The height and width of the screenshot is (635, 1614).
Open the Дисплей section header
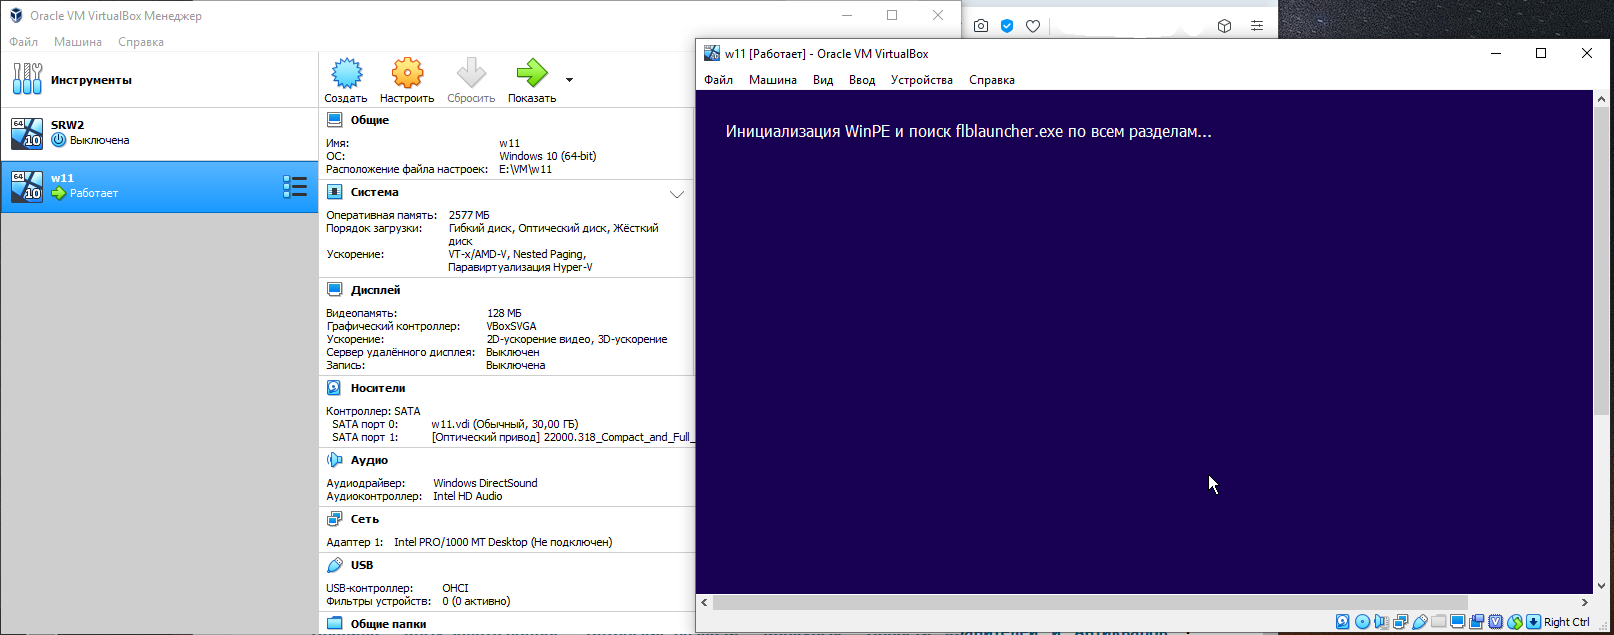[376, 290]
